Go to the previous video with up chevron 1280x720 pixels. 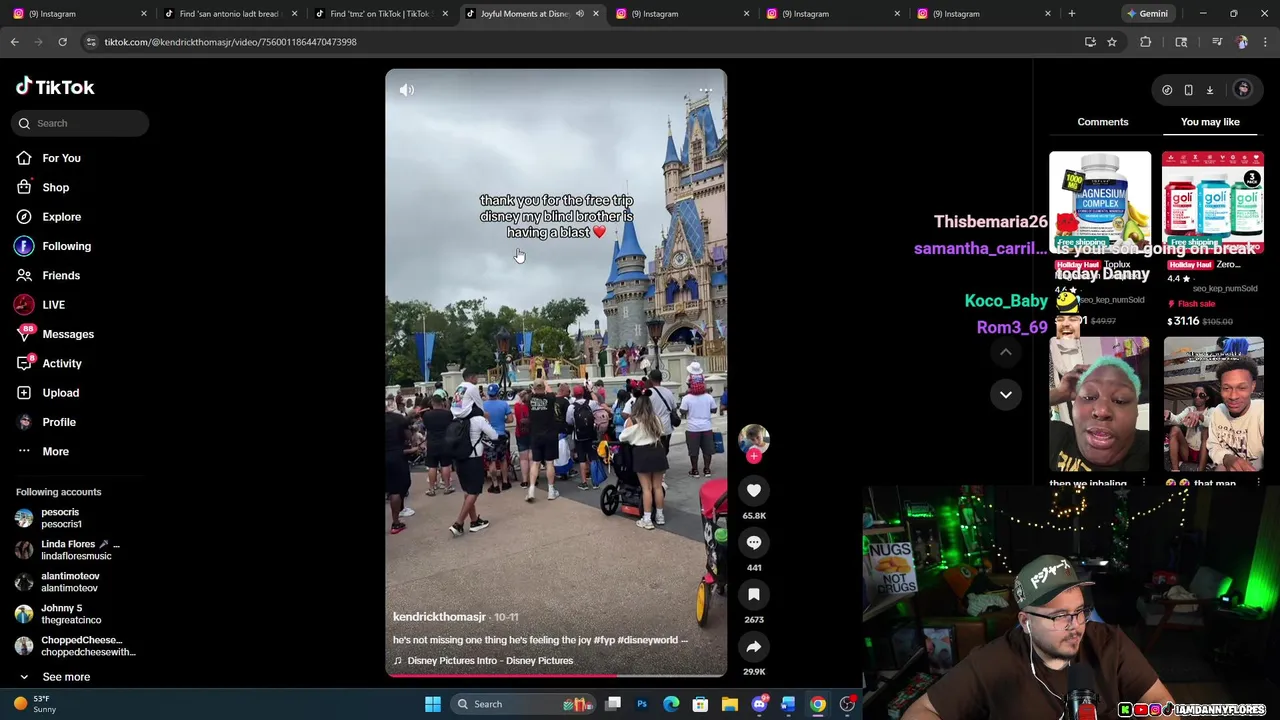click(1006, 352)
